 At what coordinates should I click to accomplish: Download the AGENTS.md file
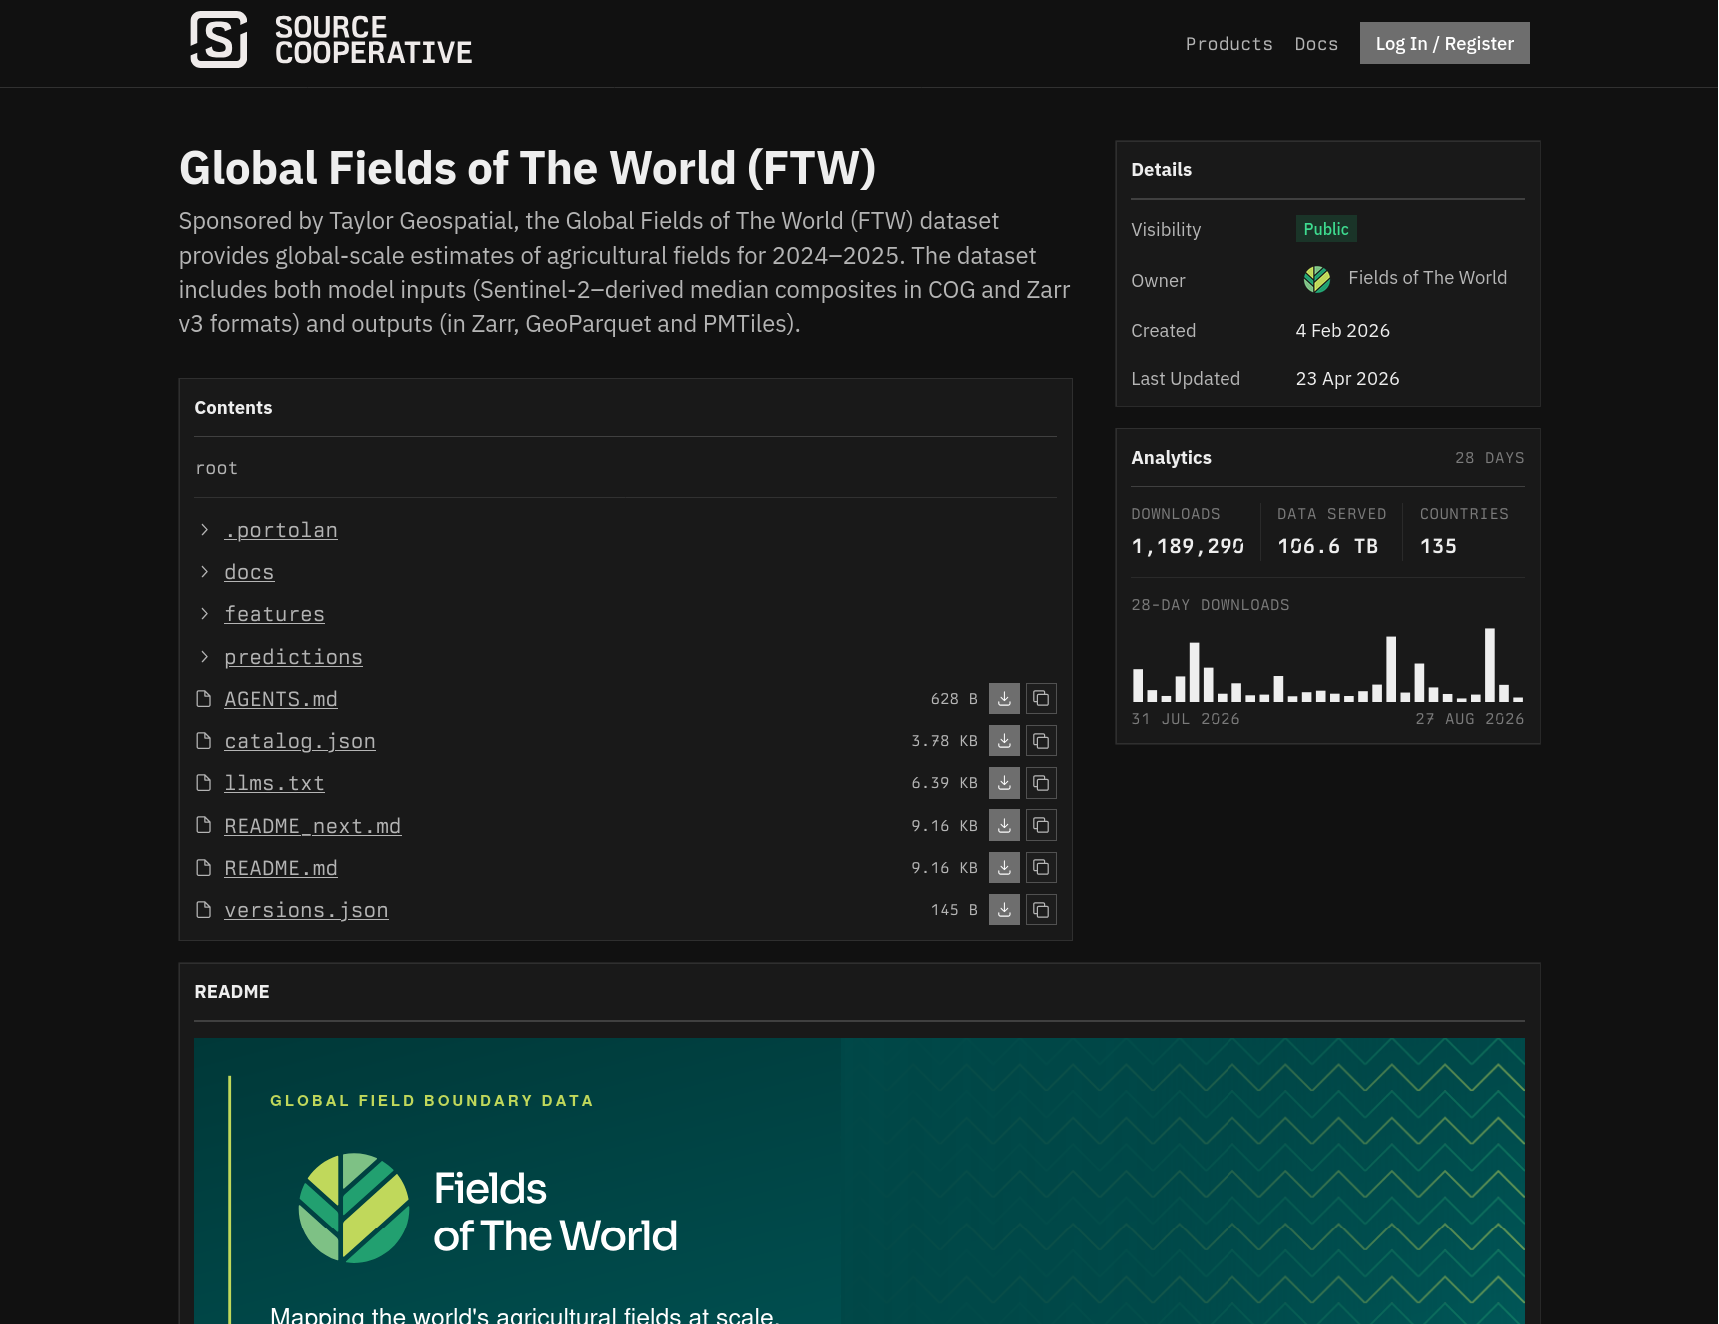click(x=1004, y=699)
